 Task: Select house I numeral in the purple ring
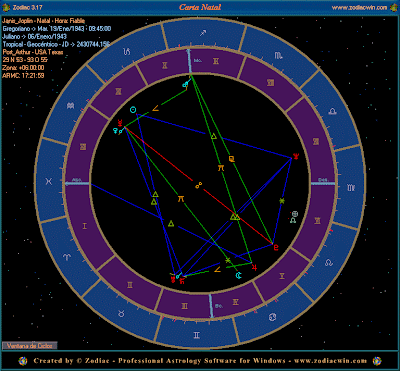point(85,226)
